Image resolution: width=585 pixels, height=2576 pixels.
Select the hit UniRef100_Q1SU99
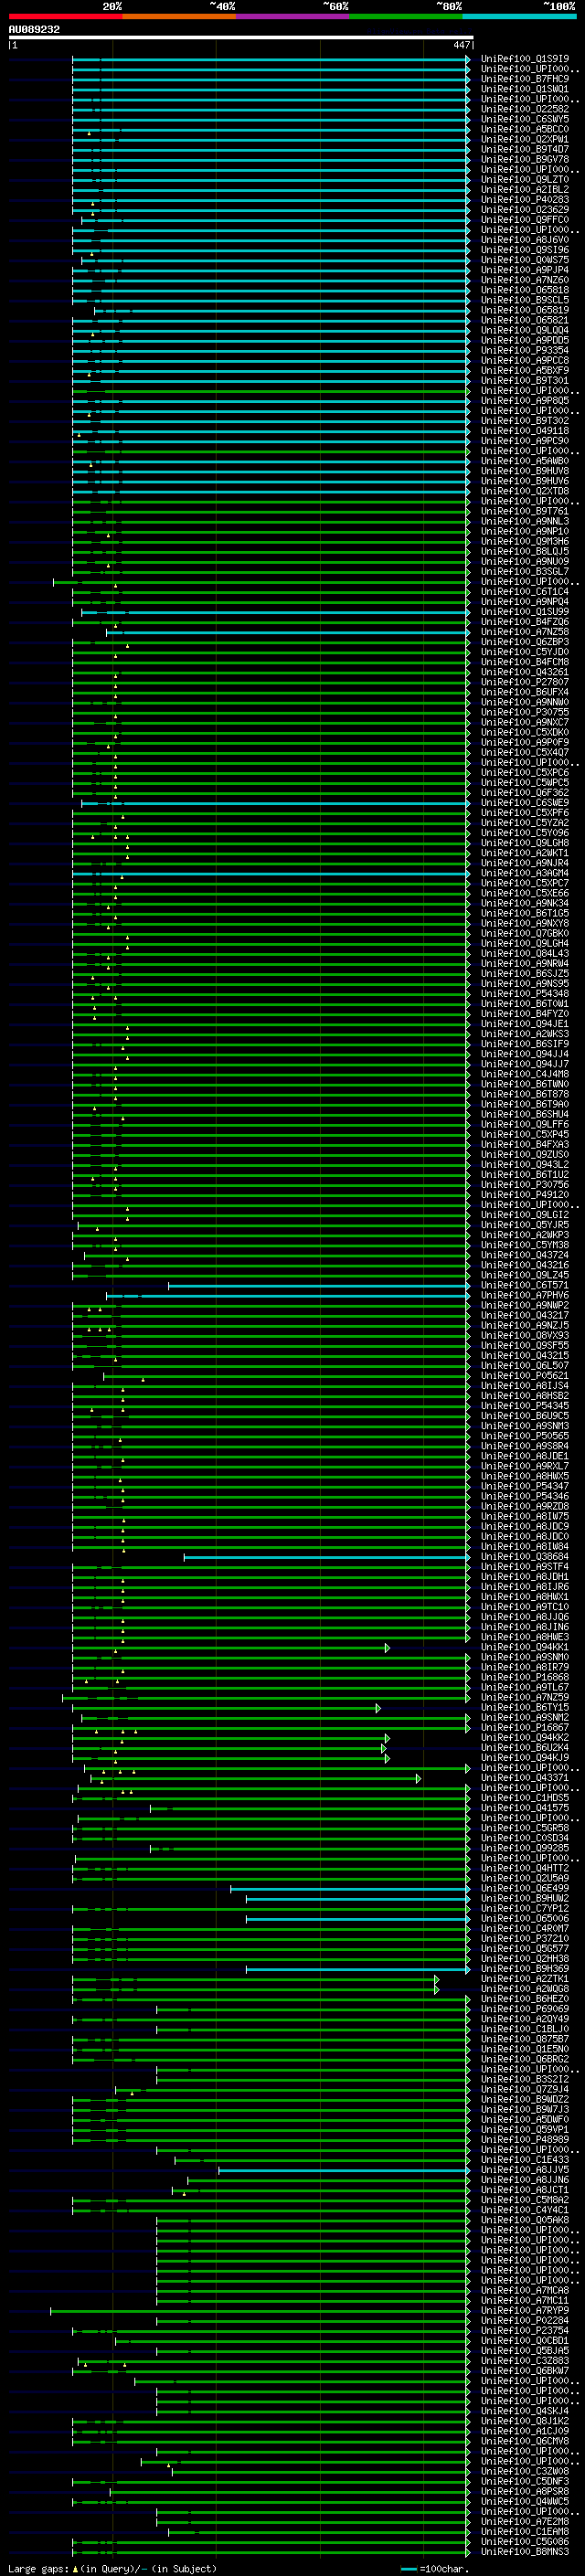pyautogui.click(x=525, y=612)
